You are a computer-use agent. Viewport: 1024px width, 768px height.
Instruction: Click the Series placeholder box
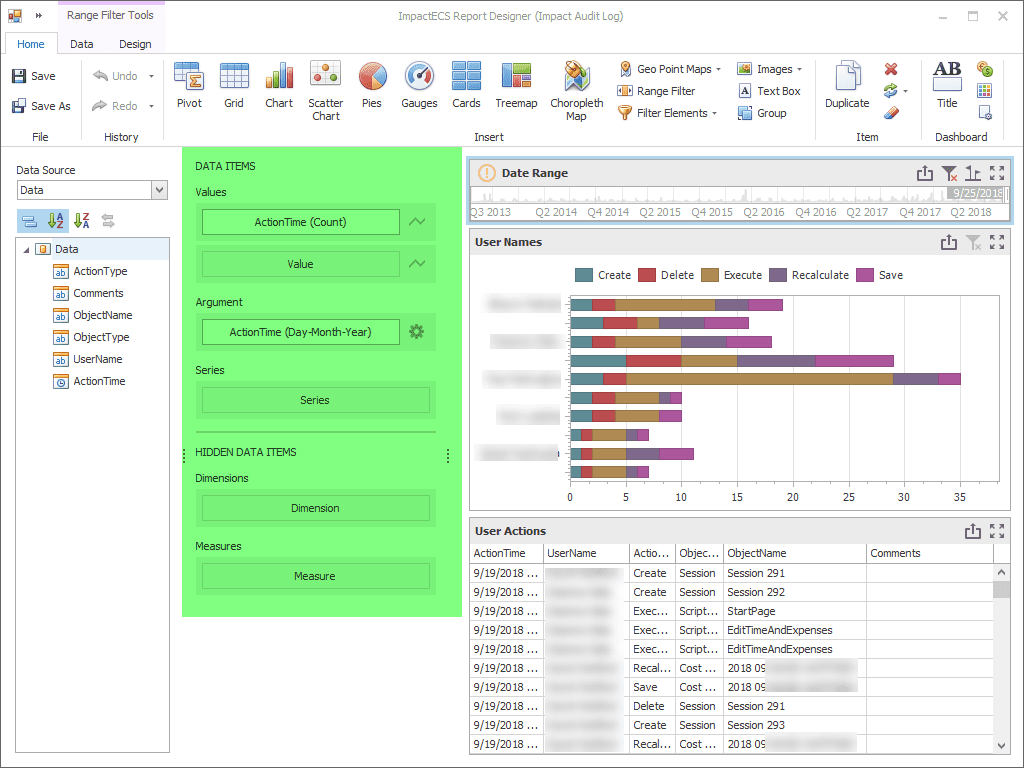click(315, 400)
